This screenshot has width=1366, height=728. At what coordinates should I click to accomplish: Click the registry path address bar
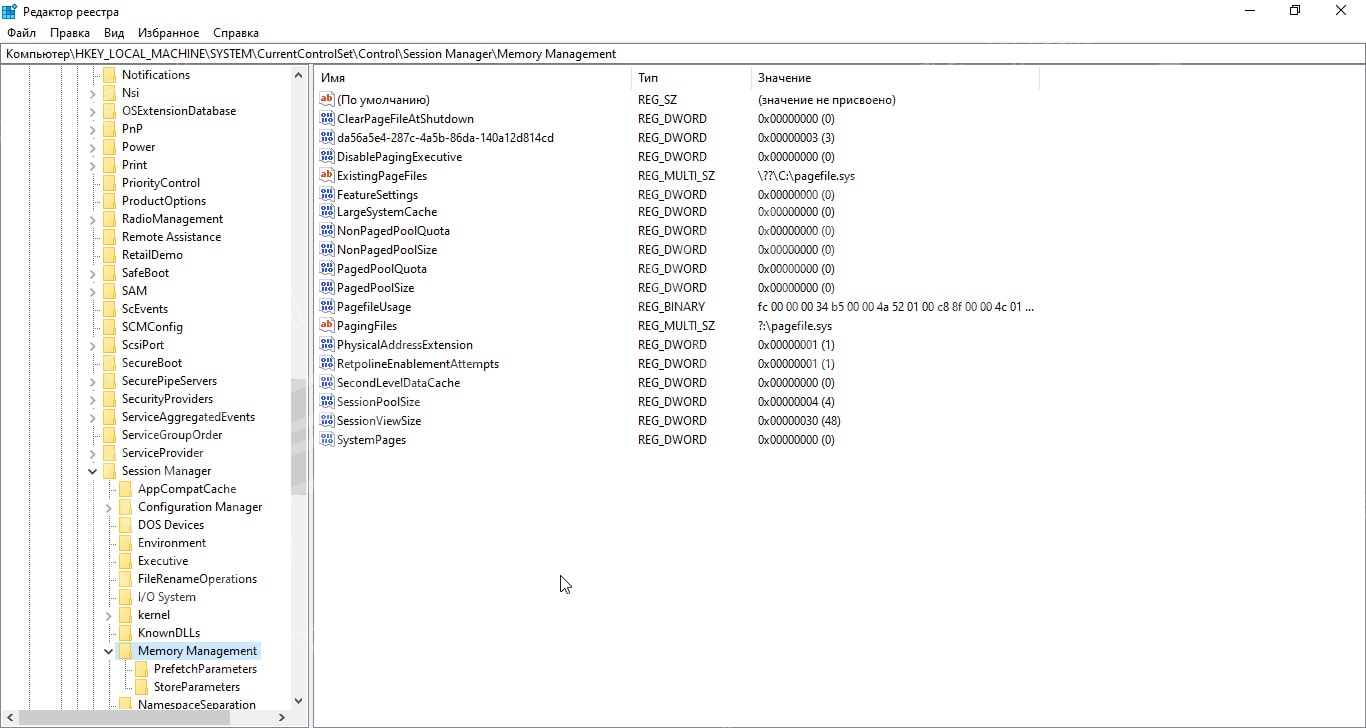click(x=683, y=54)
